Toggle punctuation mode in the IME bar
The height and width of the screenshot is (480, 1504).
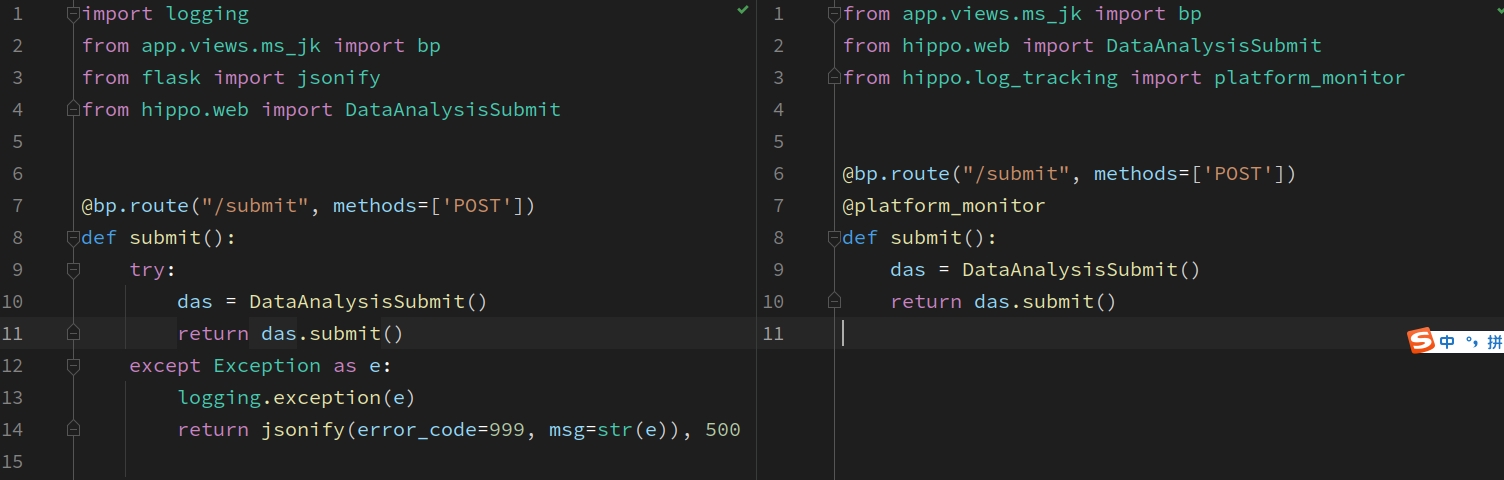coord(1471,342)
